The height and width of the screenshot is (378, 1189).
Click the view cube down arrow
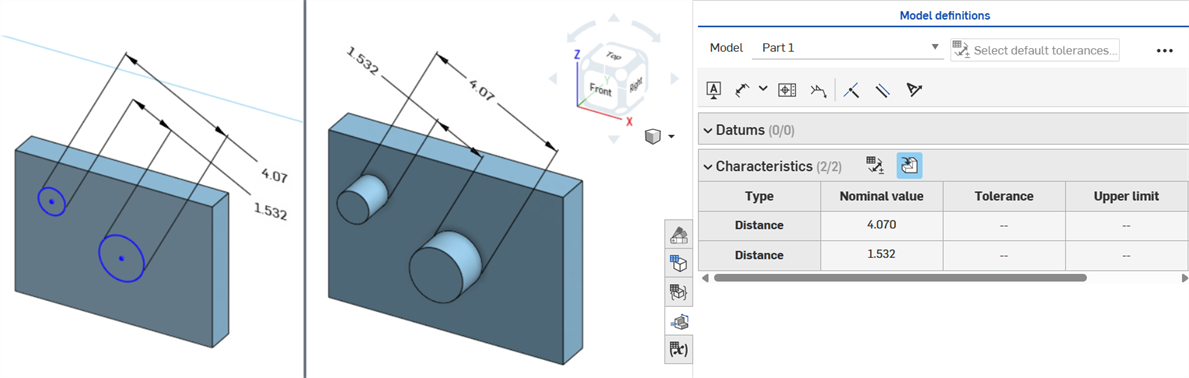[x=614, y=139]
